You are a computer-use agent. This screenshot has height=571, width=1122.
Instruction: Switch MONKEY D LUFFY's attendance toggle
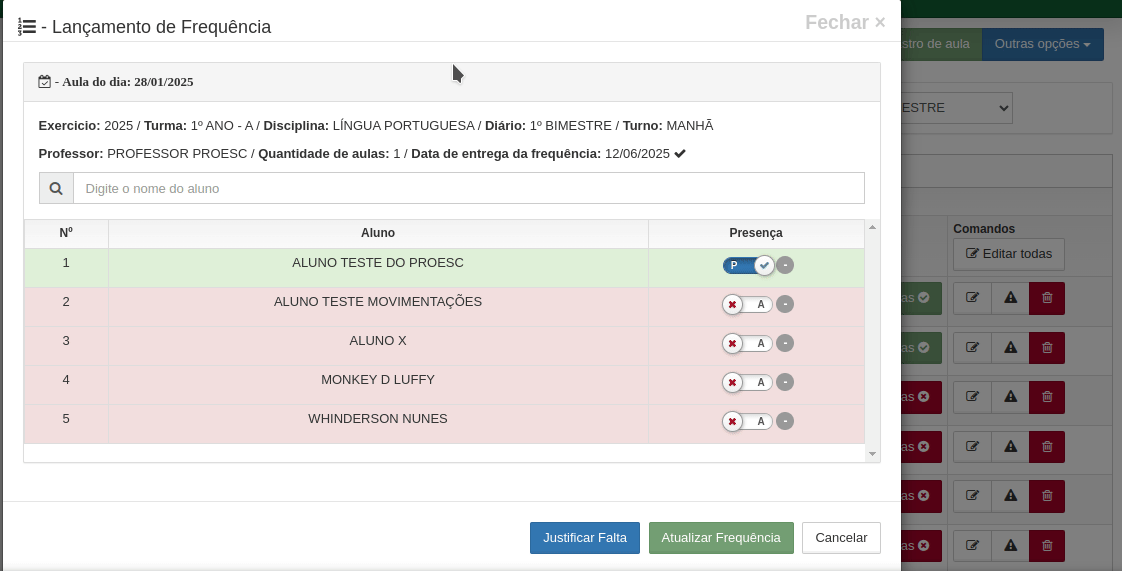pyautogui.click(x=748, y=382)
